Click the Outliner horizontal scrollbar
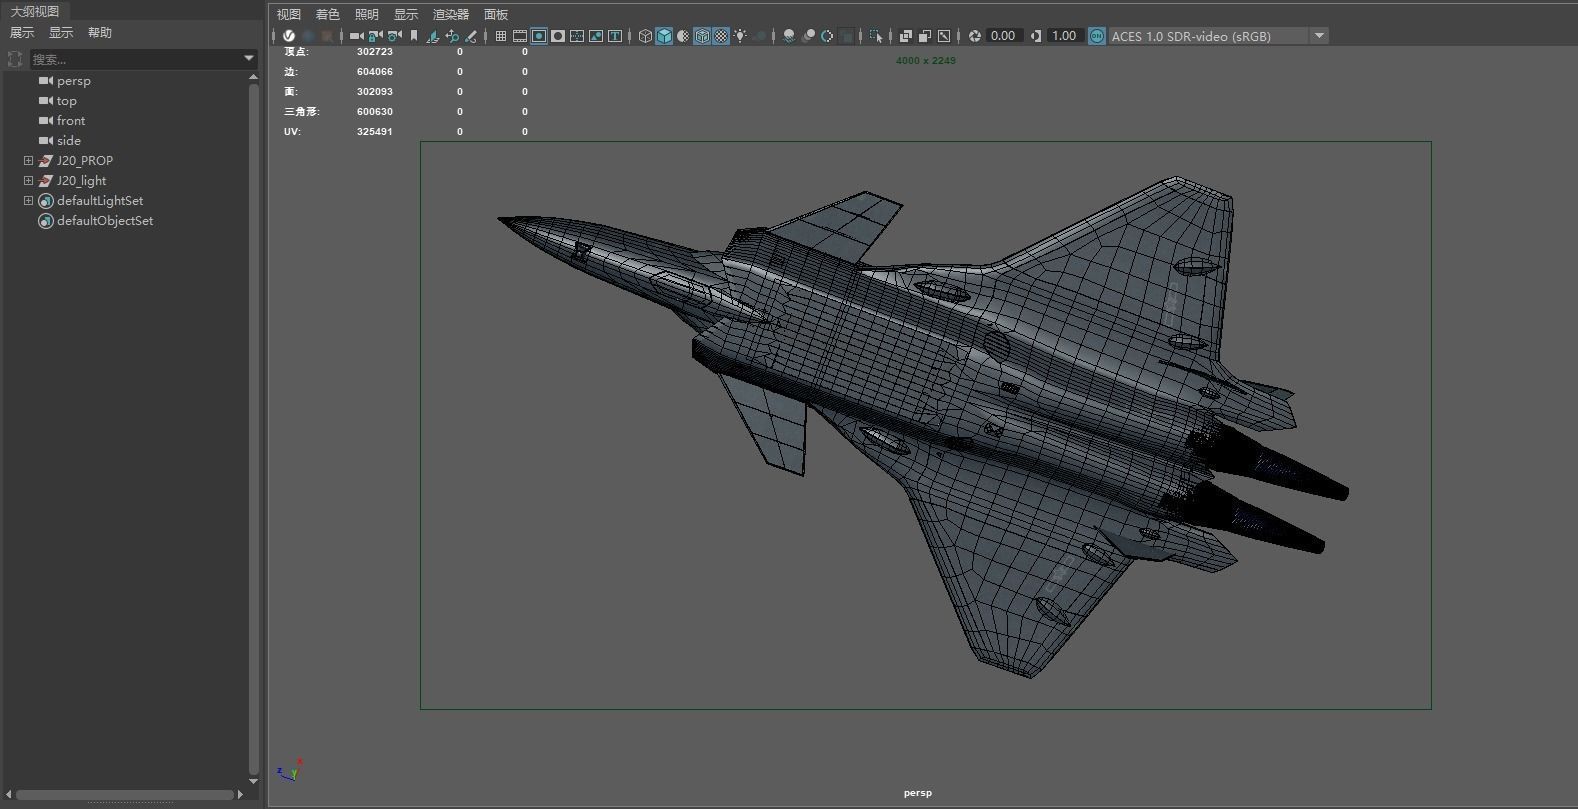This screenshot has height=809, width=1578. click(125, 795)
